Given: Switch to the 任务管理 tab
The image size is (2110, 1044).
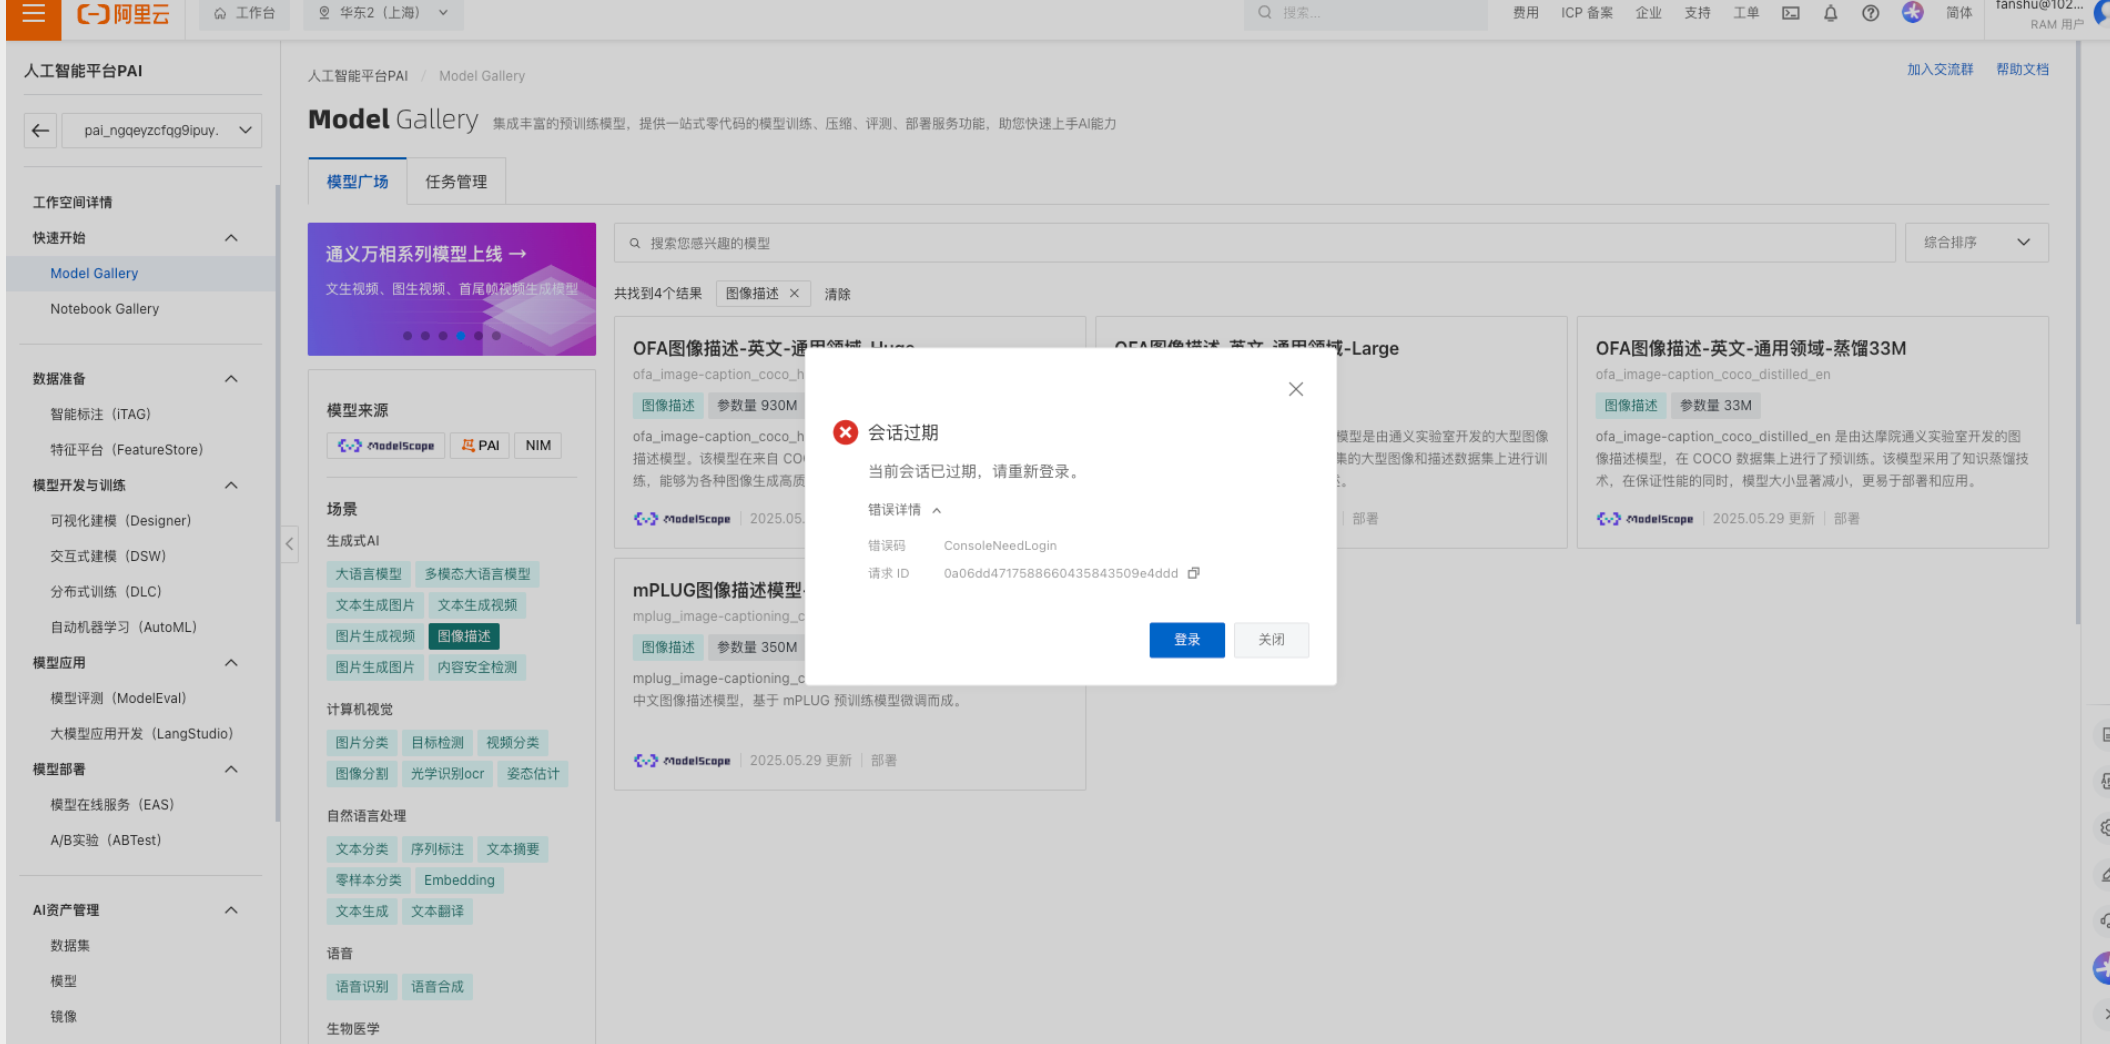Looking at the screenshot, I should click(456, 181).
